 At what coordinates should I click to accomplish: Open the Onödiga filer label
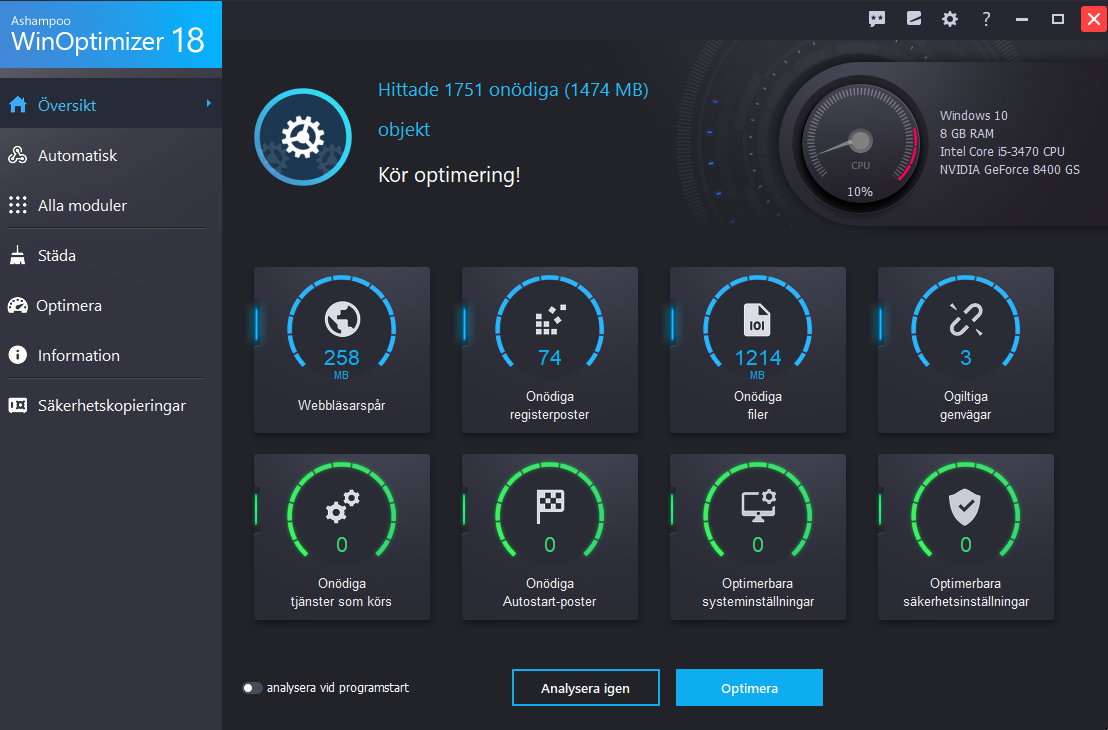758,406
